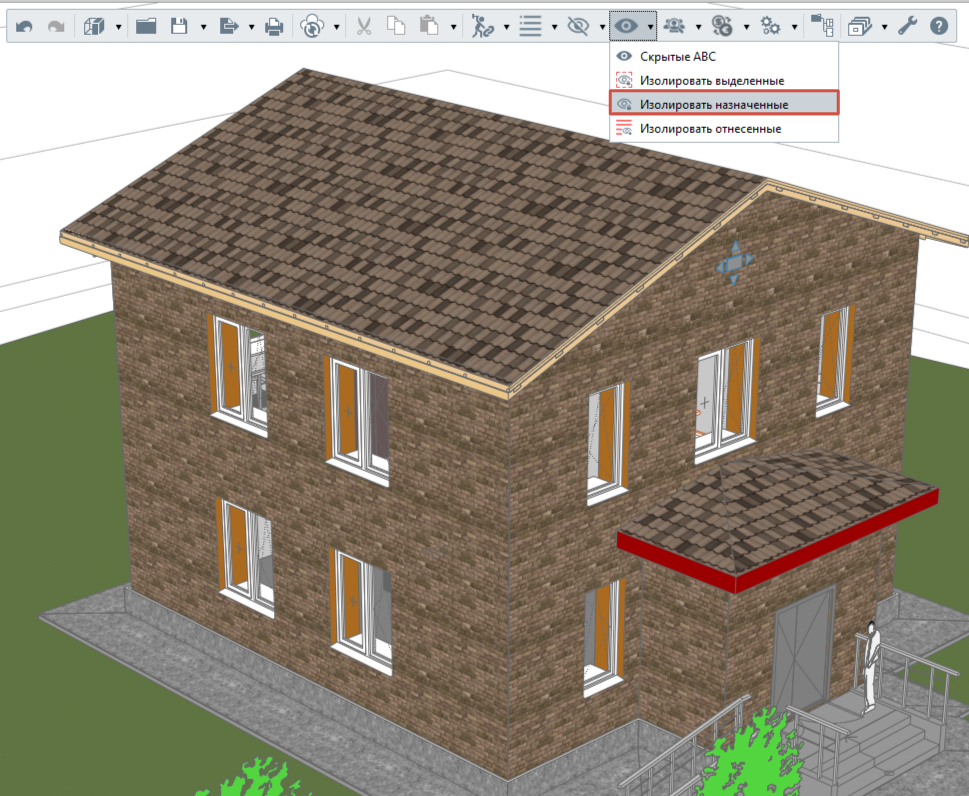Viewport: 969px width, 796px height.
Task: Expand the dropdown arrow beside Save icon
Action: [x=203, y=27]
